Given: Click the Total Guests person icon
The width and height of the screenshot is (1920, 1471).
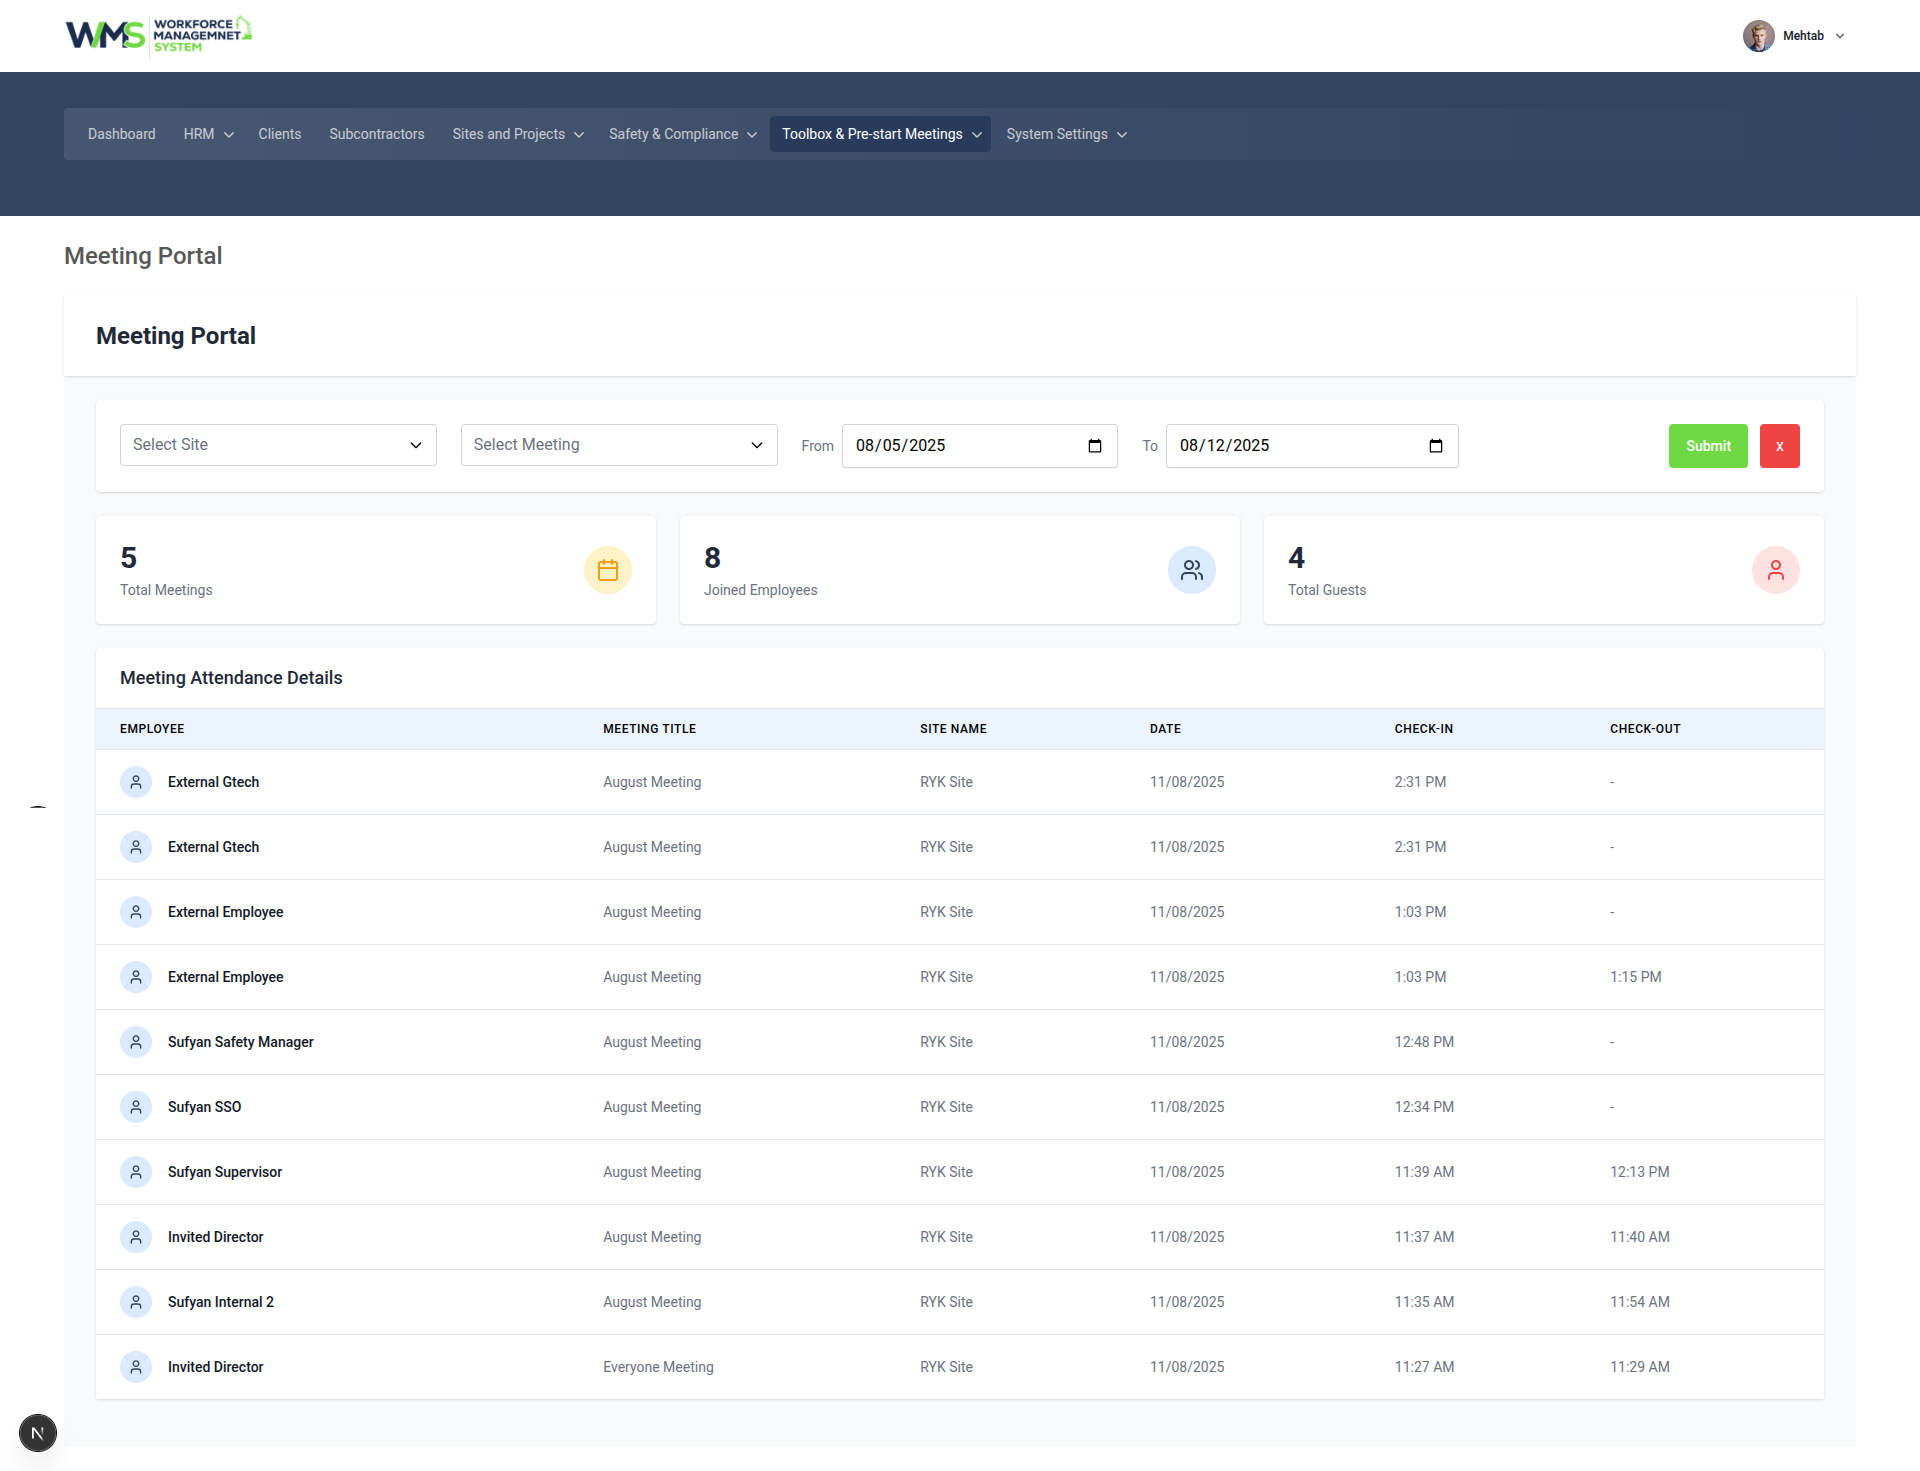Looking at the screenshot, I should click(1775, 570).
